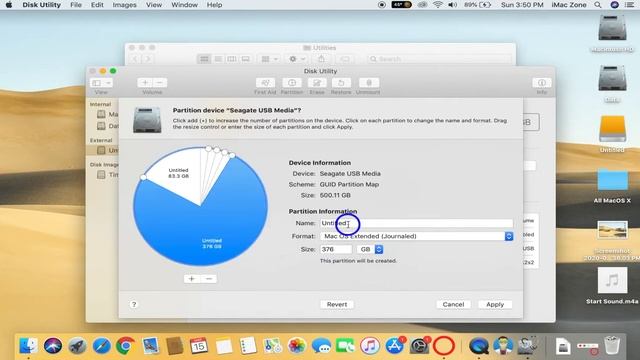
Task: Open QuickTime Player from the Dock
Action: click(478, 346)
